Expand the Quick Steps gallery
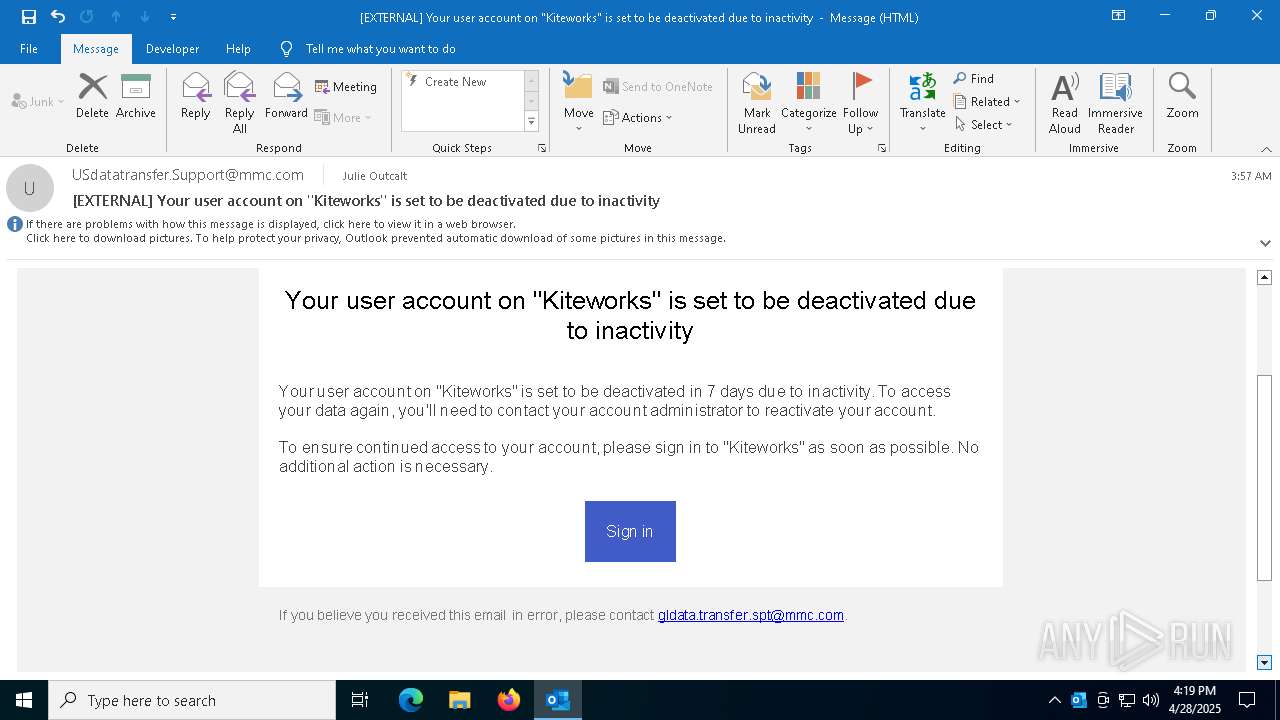The height and width of the screenshot is (720, 1280). pyautogui.click(x=531, y=122)
